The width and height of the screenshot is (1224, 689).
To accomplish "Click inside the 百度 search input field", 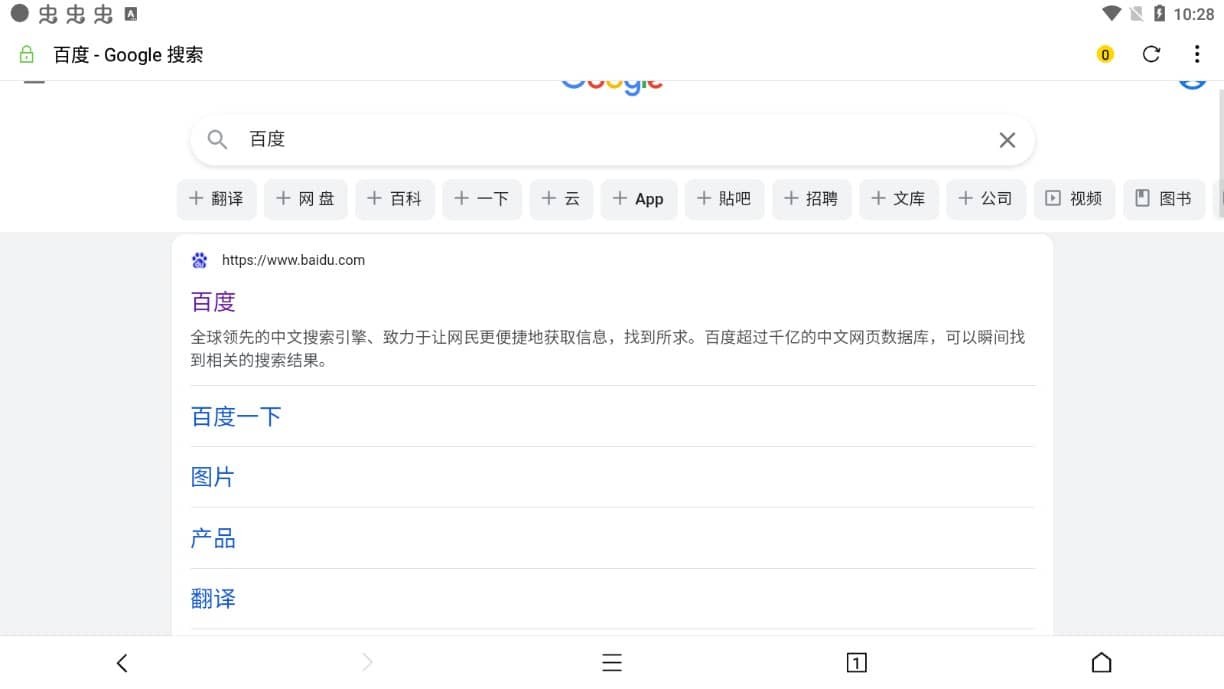I will pos(612,140).
